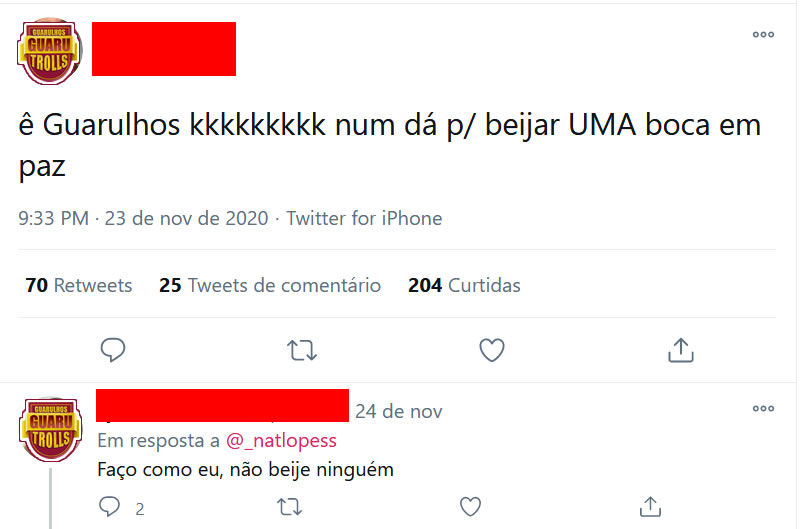Open the three-dot menu on the reply tweet

point(763,408)
